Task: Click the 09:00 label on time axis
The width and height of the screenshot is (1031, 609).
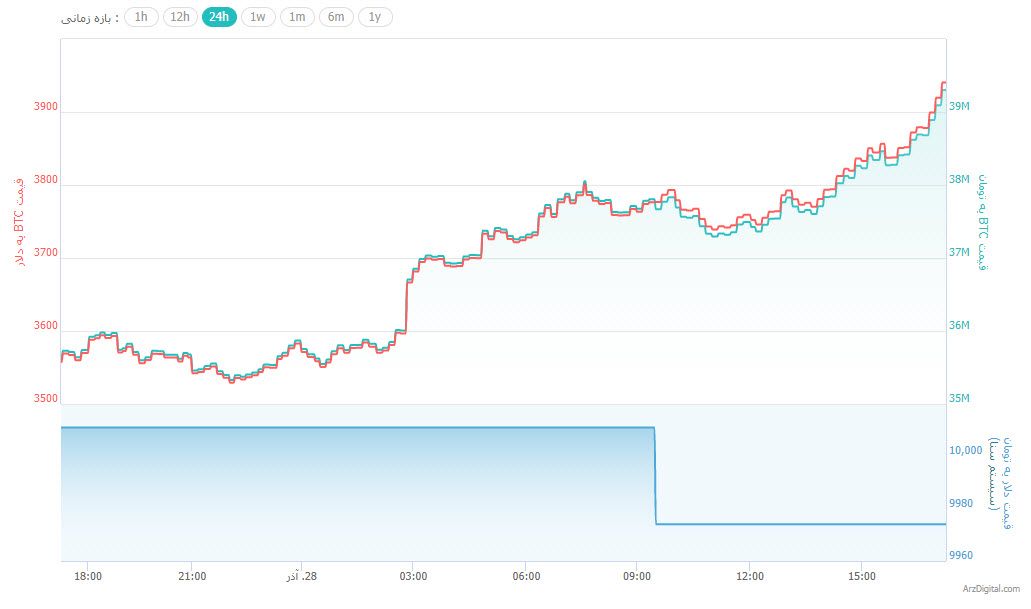Action: [637, 576]
